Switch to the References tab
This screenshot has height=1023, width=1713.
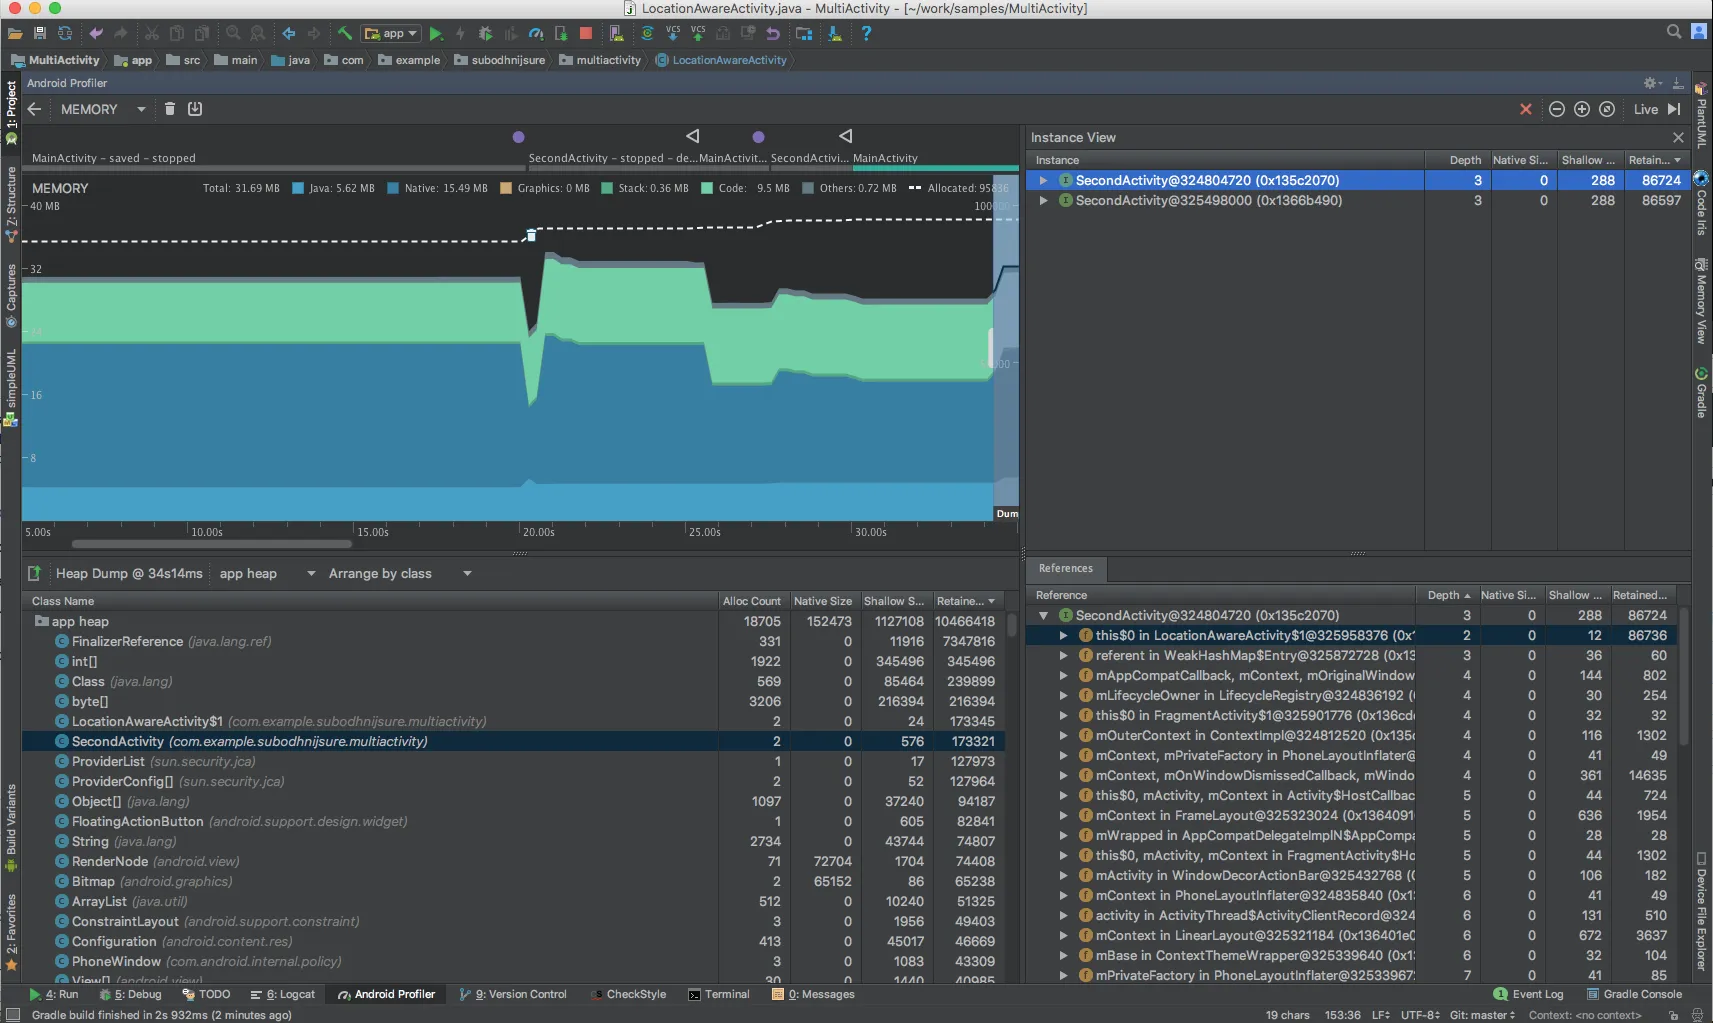coord(1065,568)
